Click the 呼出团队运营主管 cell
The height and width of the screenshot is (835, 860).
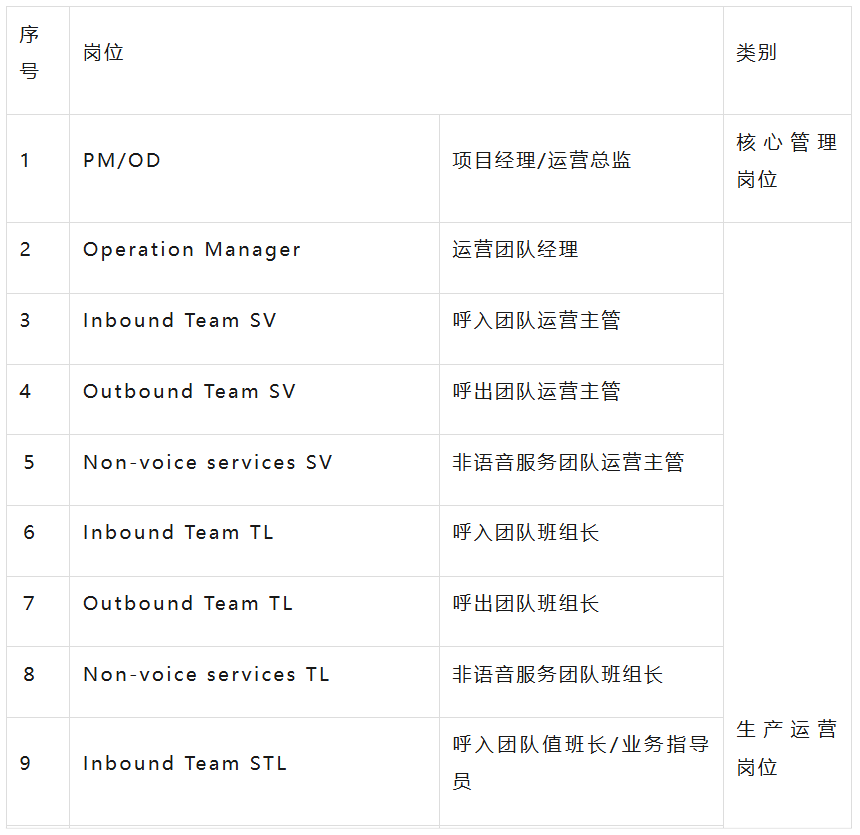pos(581,399)
